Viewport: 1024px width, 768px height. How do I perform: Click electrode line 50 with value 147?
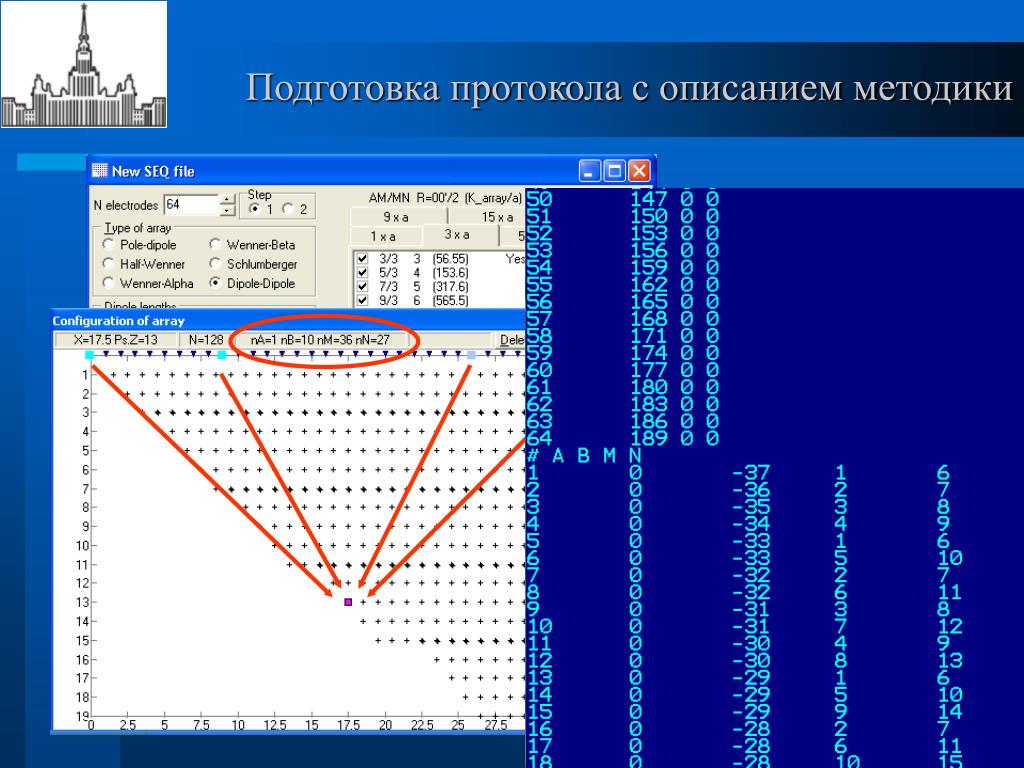(x=622, y=199)
